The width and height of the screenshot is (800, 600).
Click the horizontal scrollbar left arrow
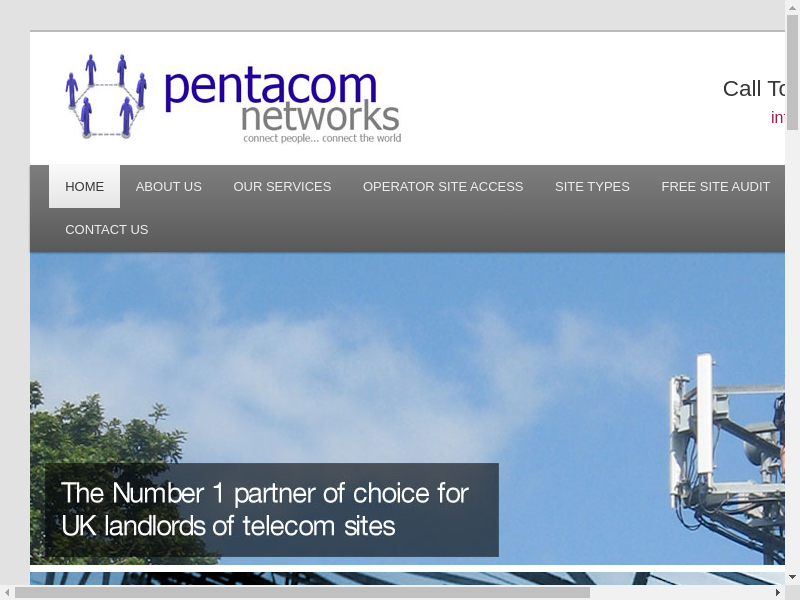pyautogui.click(x=7, y=592)
